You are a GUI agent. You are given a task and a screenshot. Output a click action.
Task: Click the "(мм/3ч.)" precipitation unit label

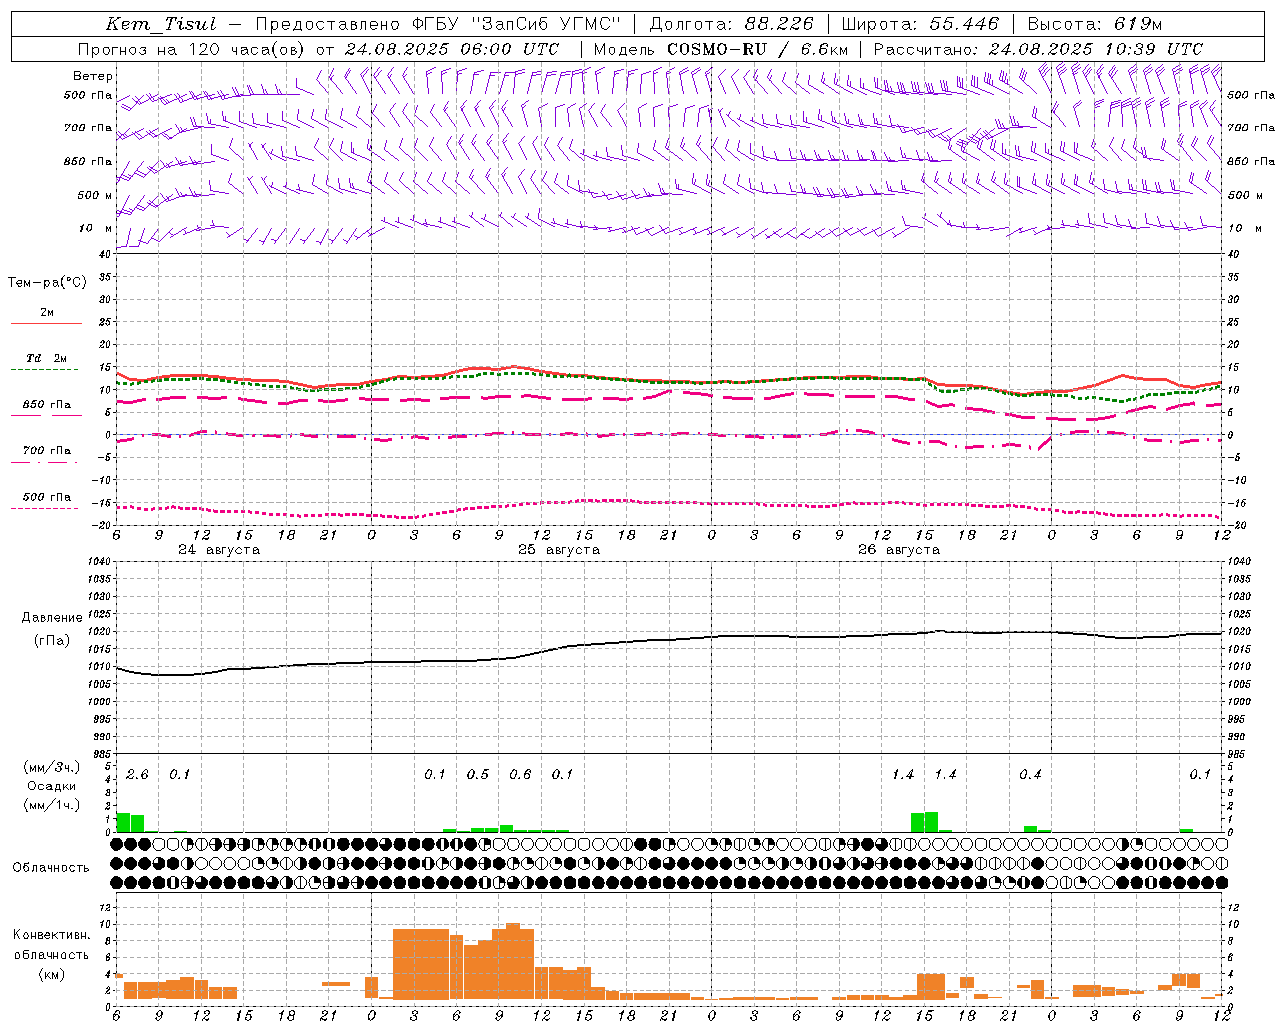click(x=52, y=767)
